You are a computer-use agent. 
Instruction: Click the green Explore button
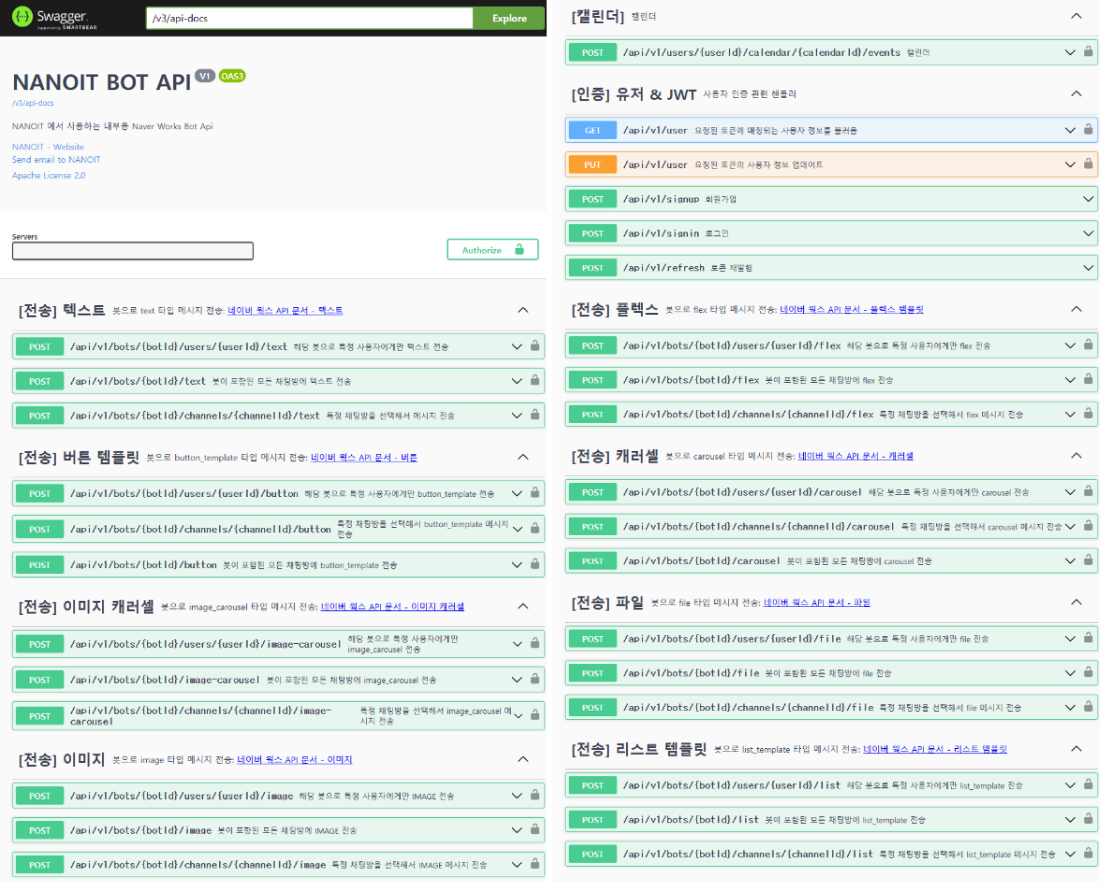pyautogui.click(x=509, y=18)
